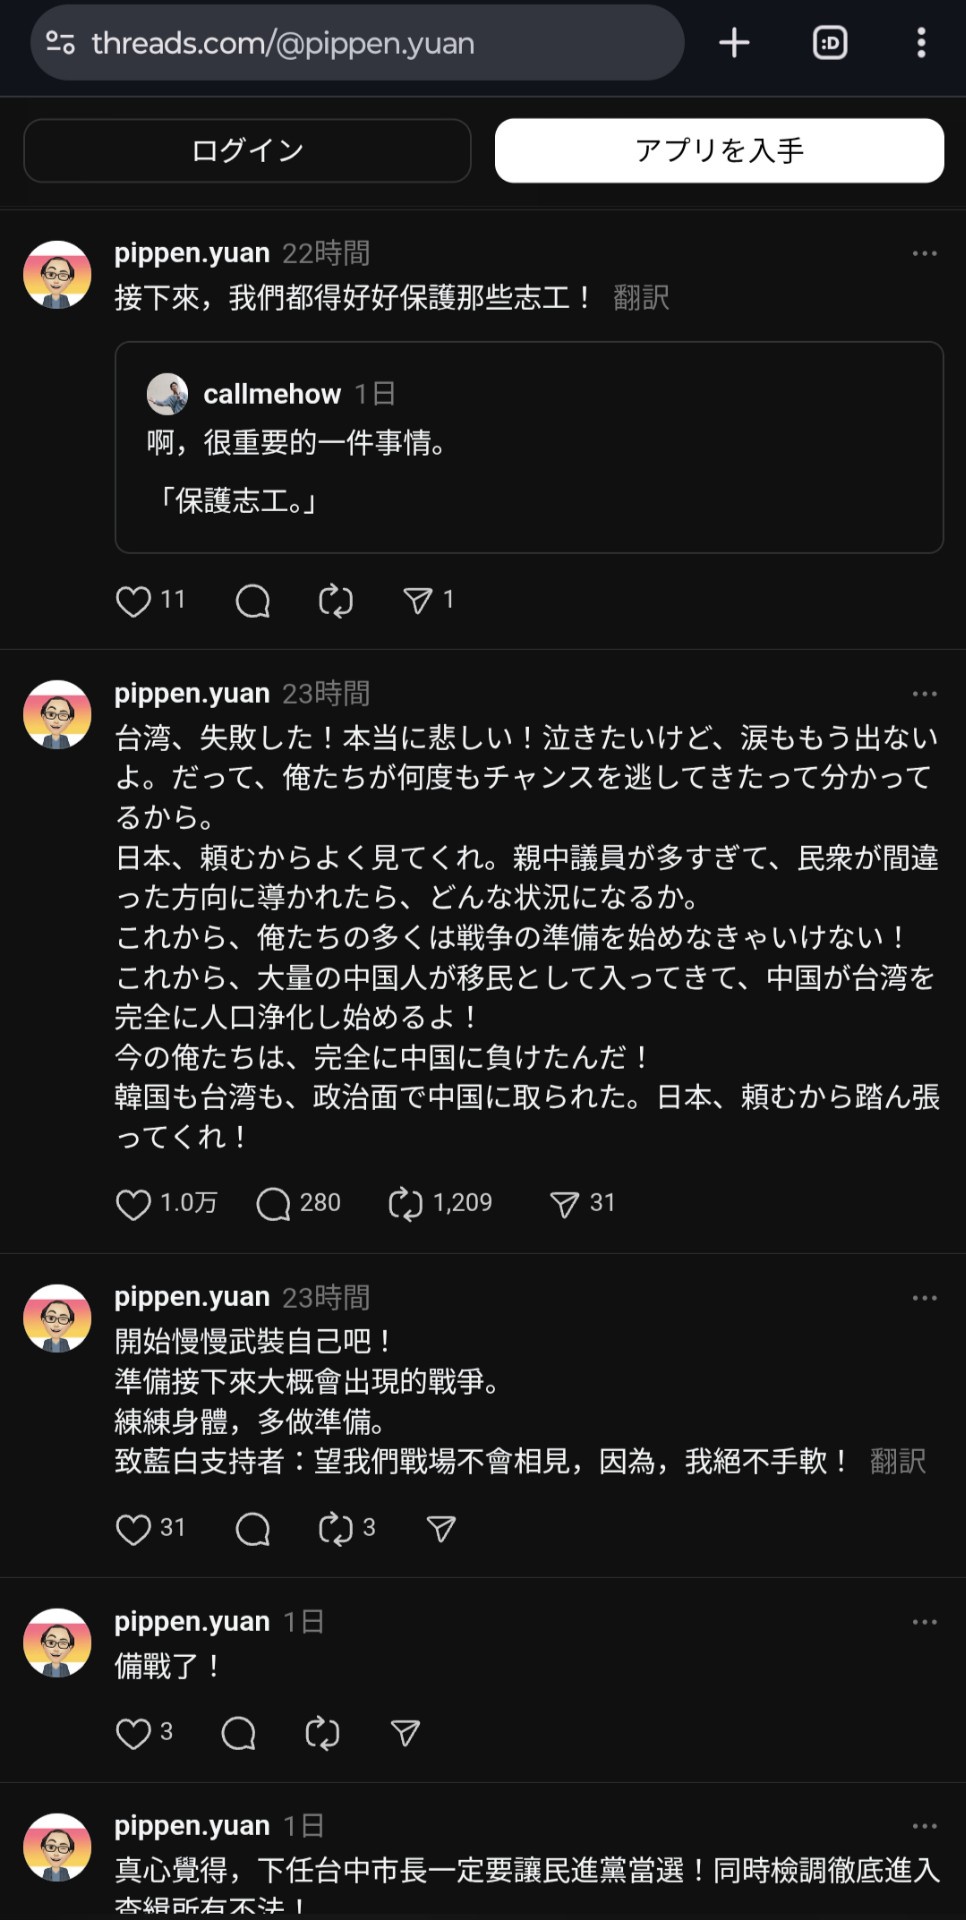Viewport: 966px width, 1920px height.
Task: Tap the アプリを入手 button
Action: 719,151
